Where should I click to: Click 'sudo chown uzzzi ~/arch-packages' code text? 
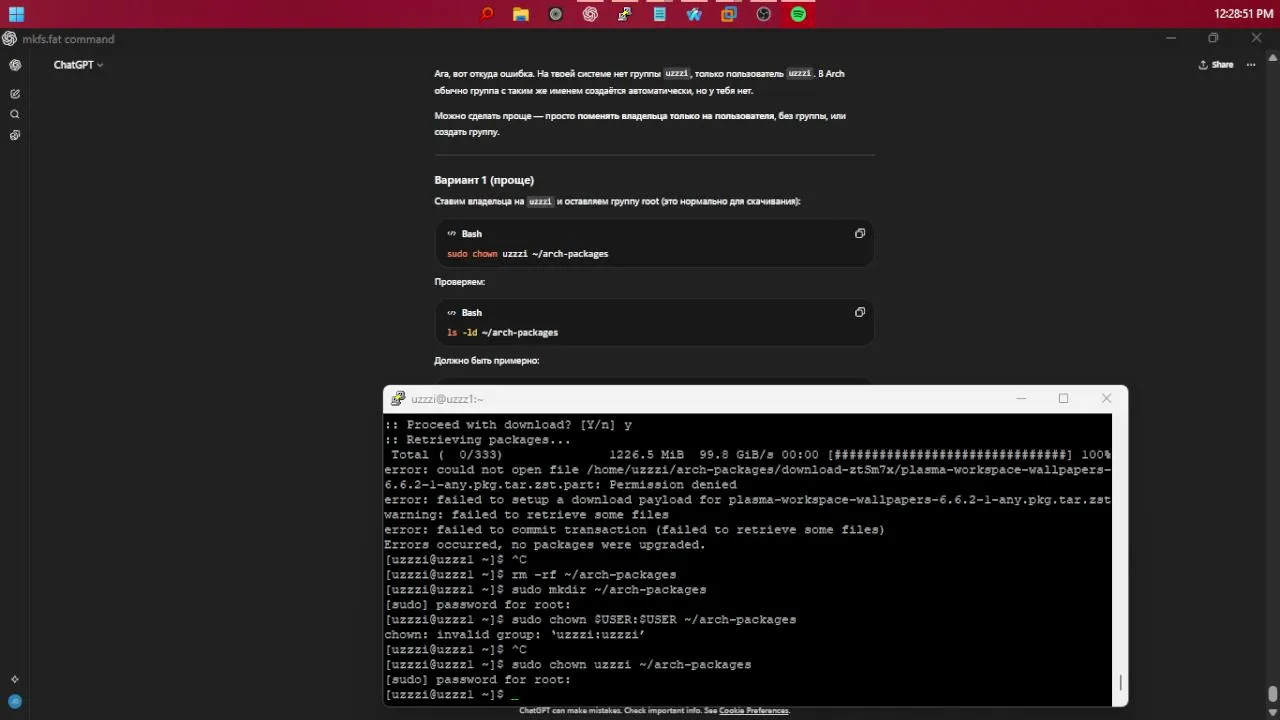(x=527, y=254)
